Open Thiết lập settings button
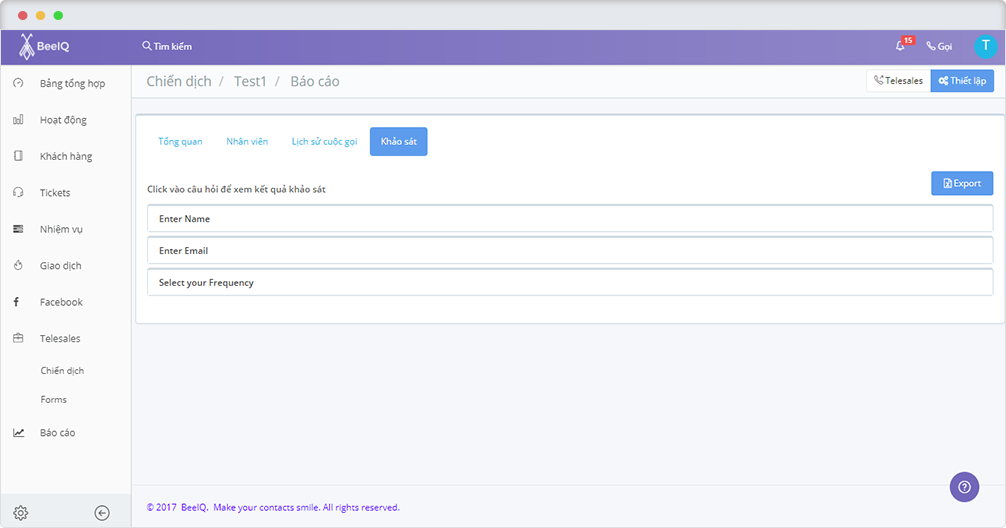 pyautogui.click(x=962, y=81)
